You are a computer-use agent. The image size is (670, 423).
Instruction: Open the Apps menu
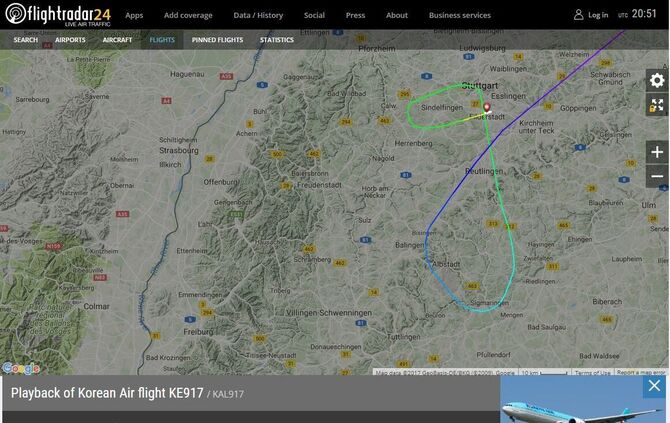134,15
